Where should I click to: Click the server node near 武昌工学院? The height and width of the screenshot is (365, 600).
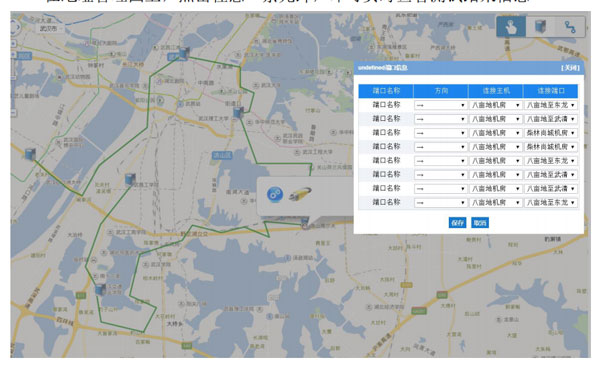coord(130,179)
